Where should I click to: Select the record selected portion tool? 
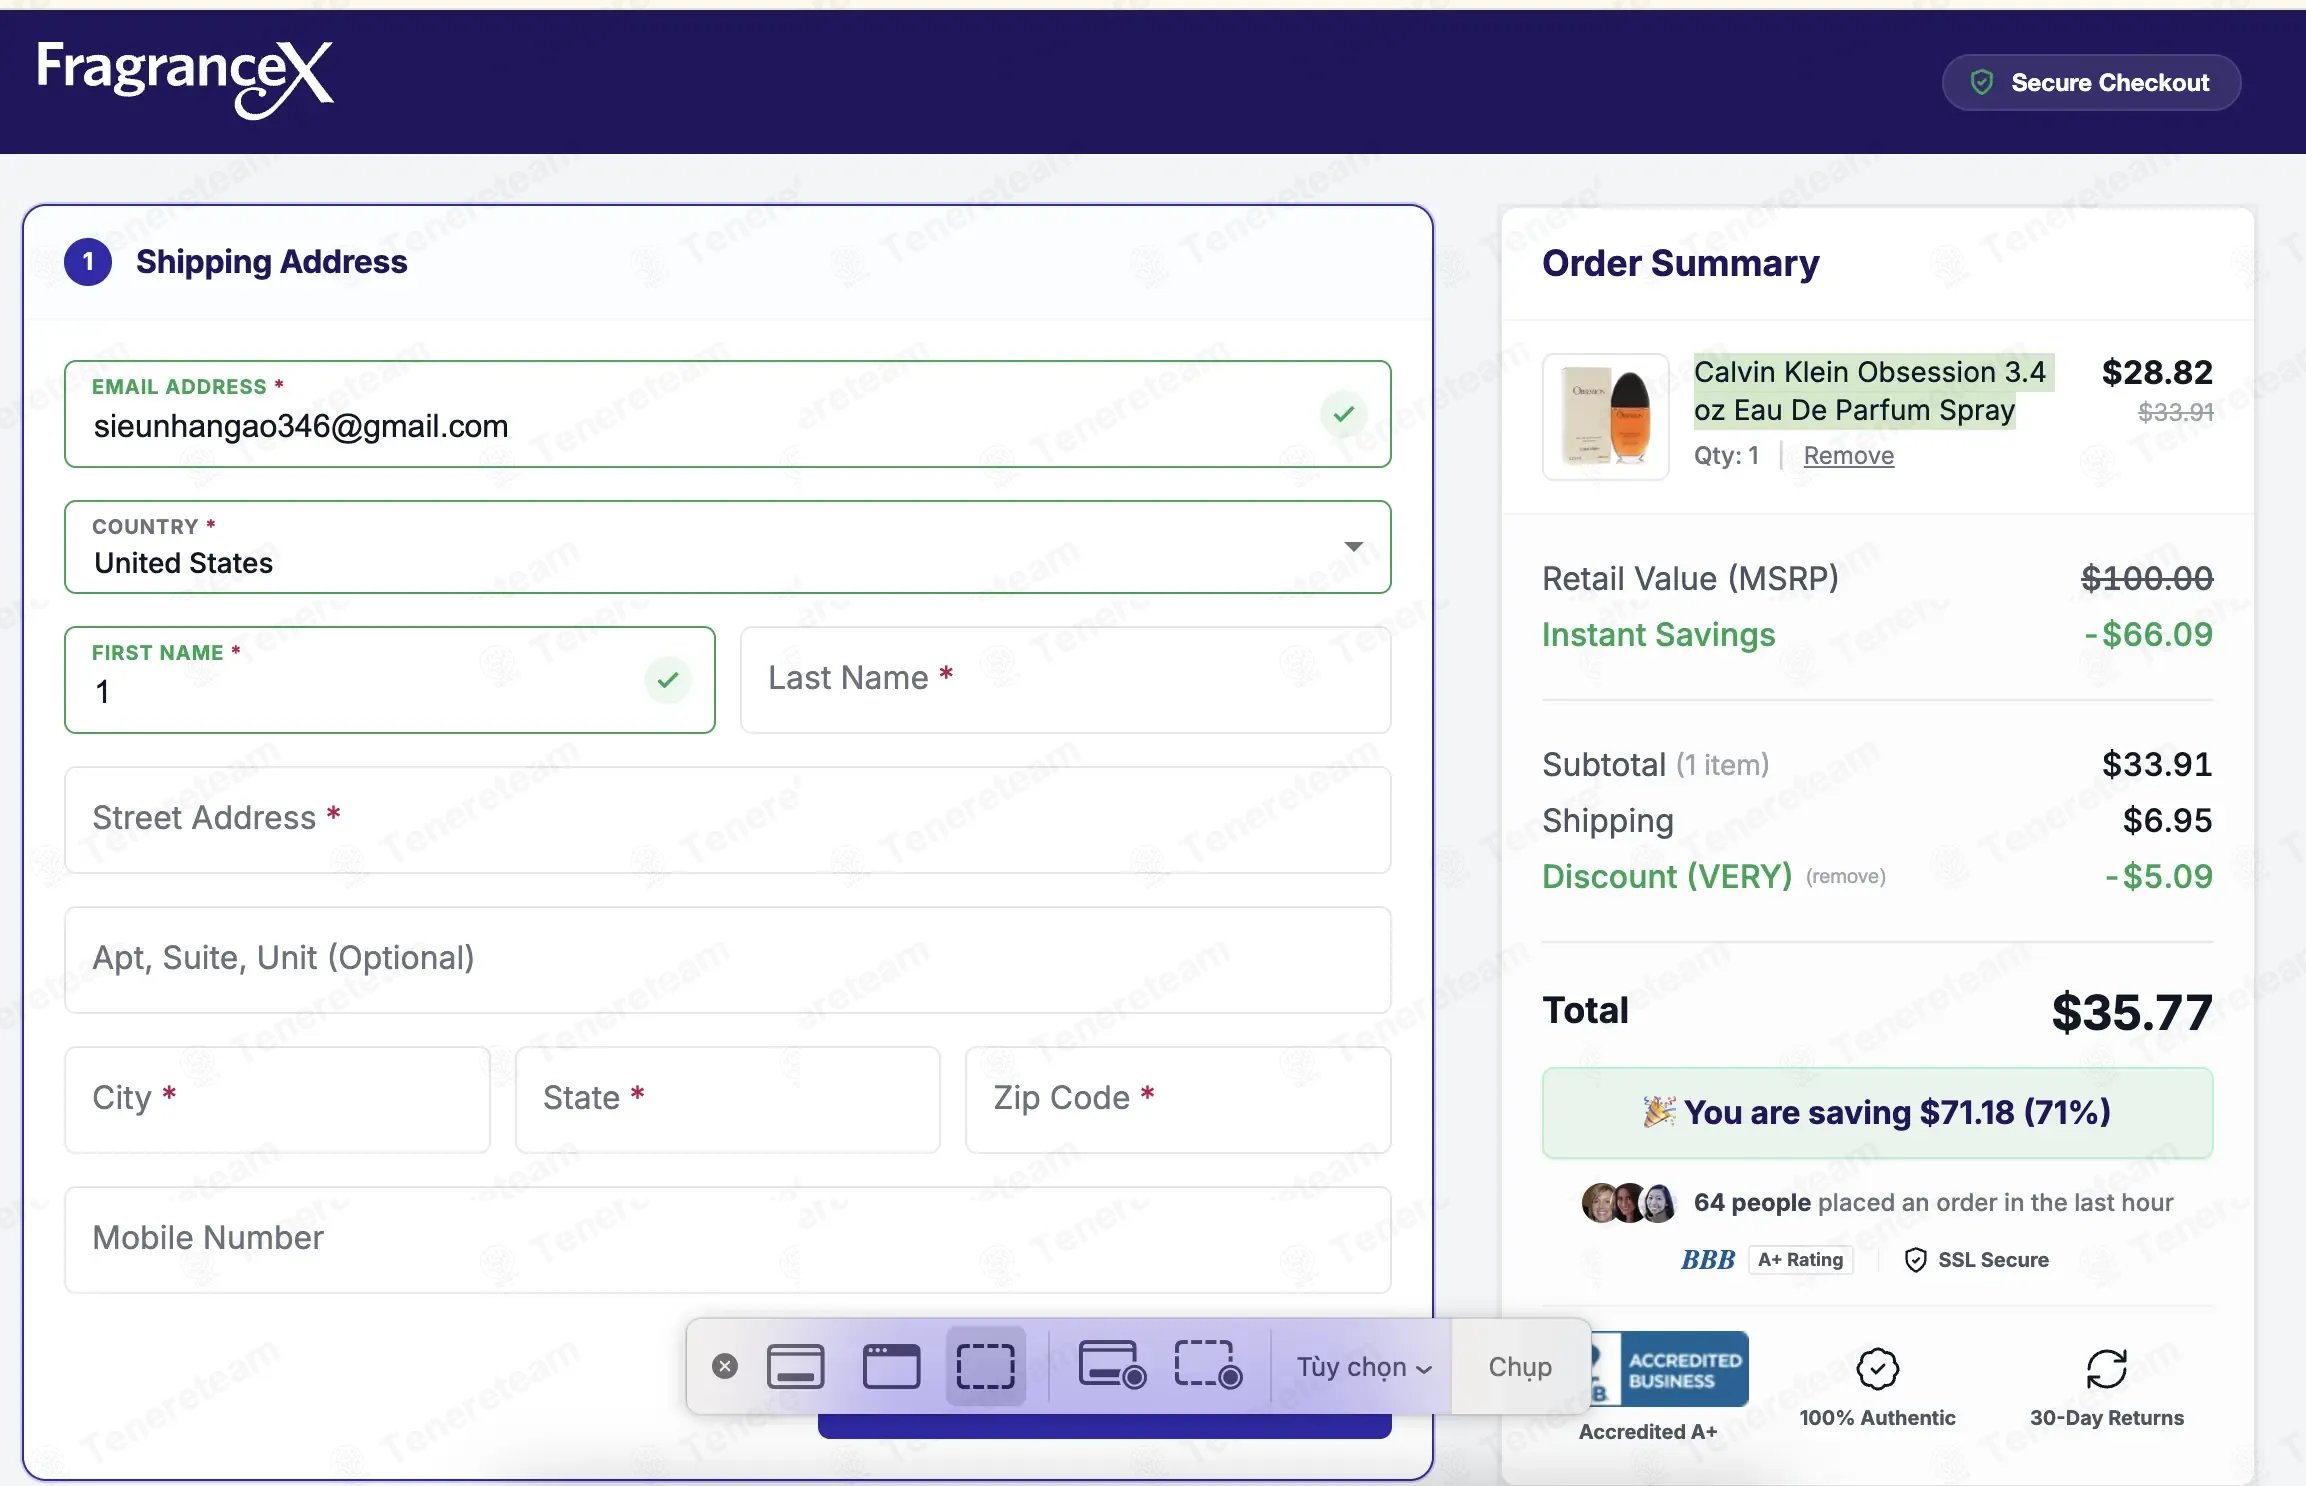click(x=1208, y=1366)
